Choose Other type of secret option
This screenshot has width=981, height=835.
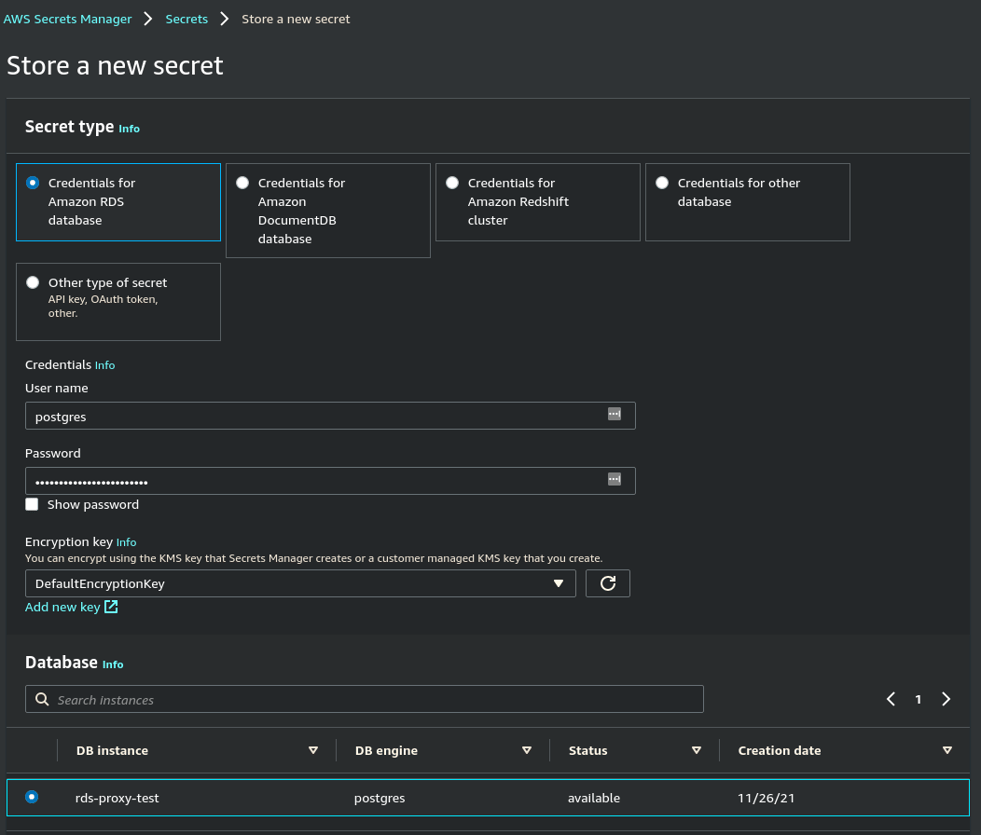pos(32,282)
